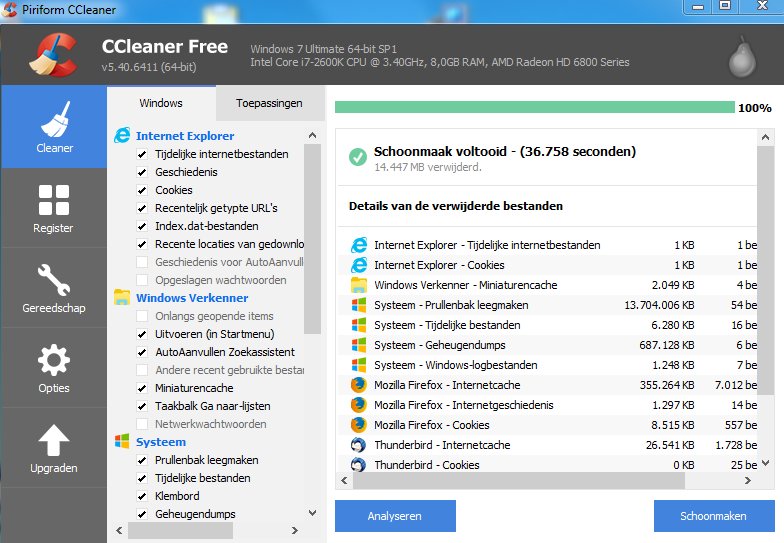Click results pane down scroll arrow
This screenshot has height=543, width=784.
click(765, 464)
